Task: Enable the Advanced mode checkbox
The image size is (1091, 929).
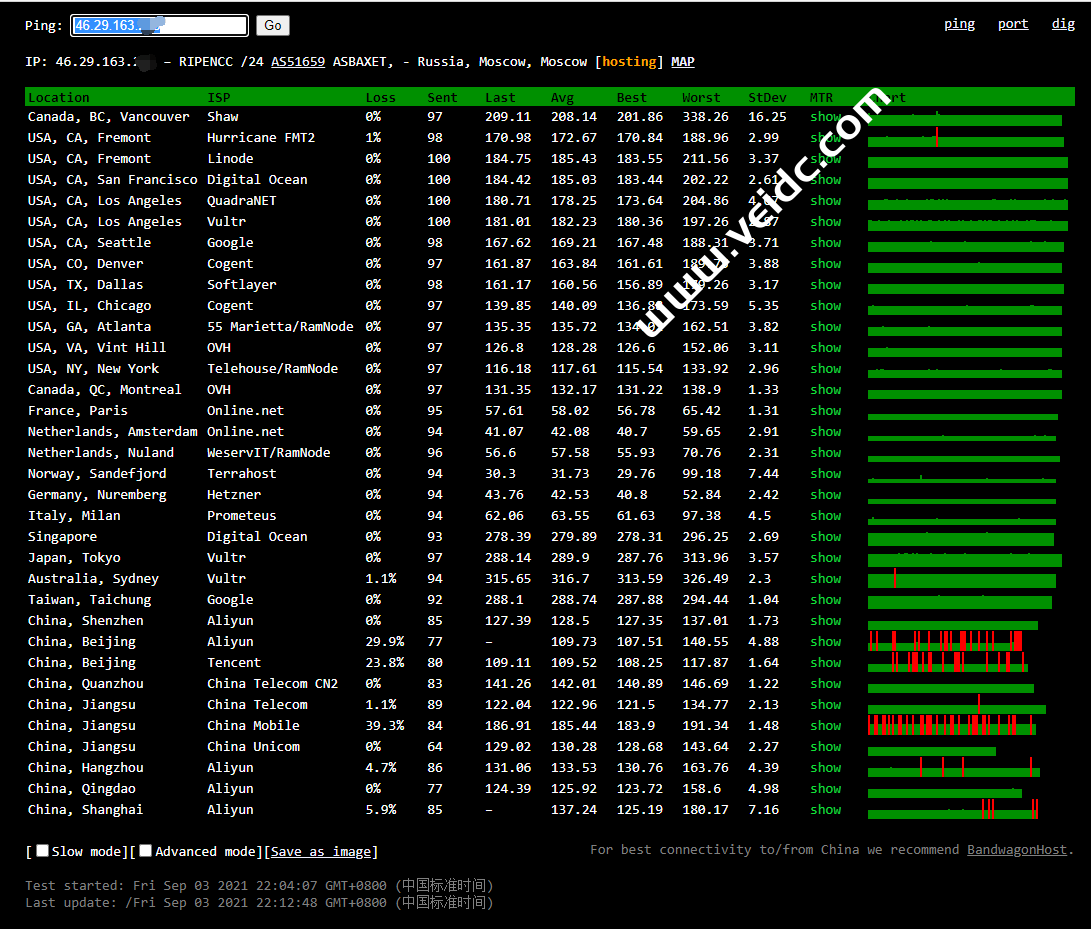Action: (146, 851)
